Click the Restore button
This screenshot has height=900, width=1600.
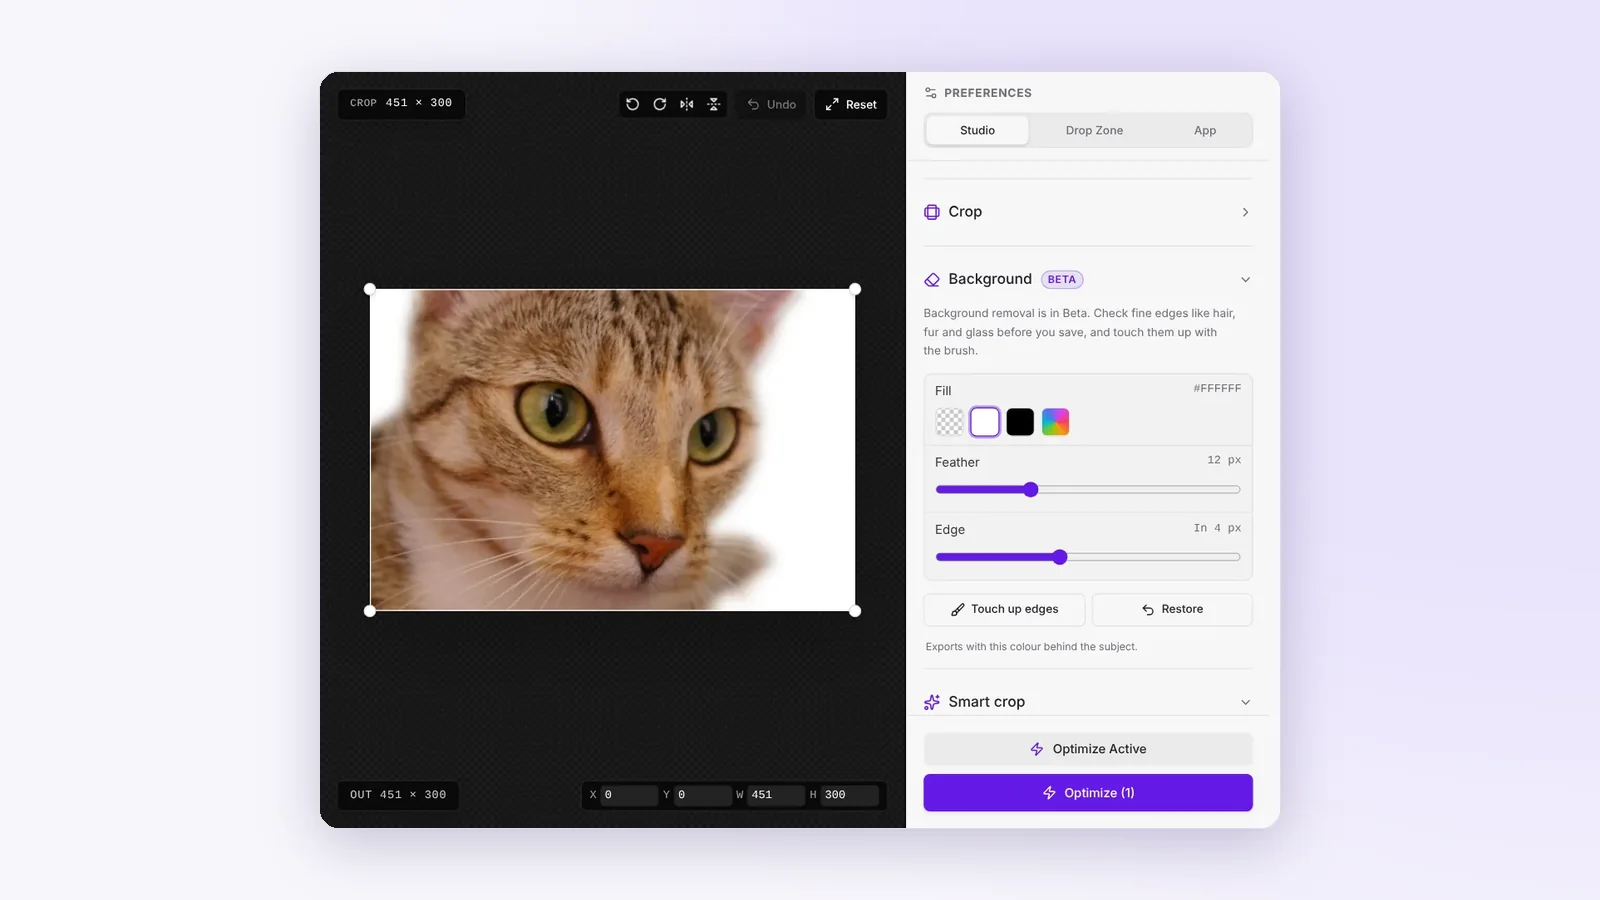pos(1172,609)
